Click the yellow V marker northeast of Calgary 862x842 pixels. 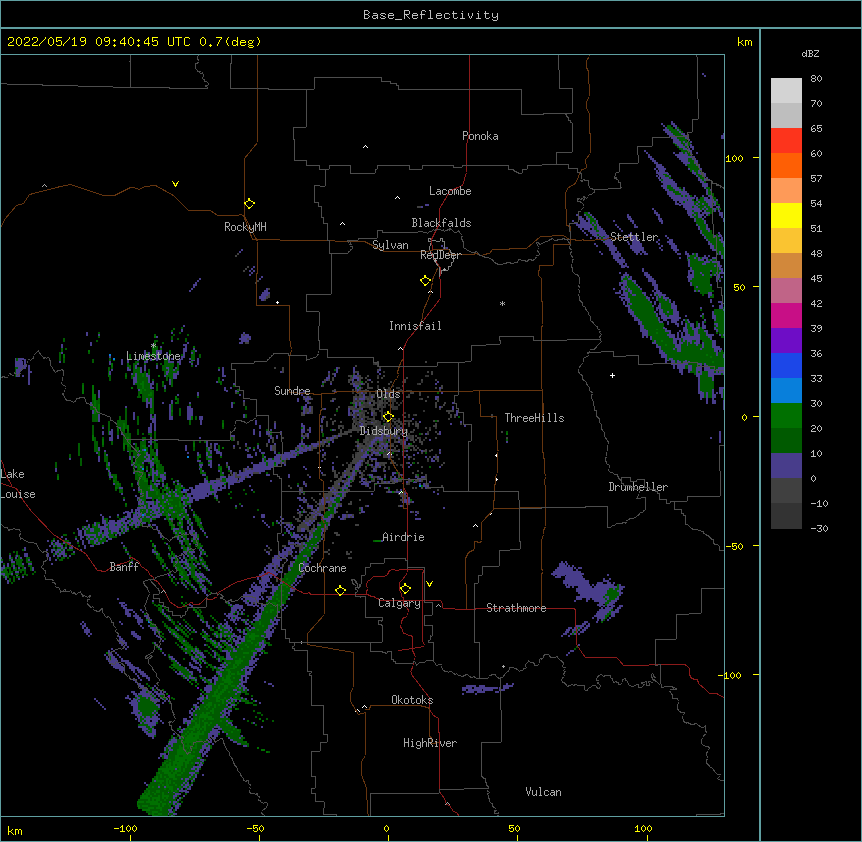(x=429, y=584)
